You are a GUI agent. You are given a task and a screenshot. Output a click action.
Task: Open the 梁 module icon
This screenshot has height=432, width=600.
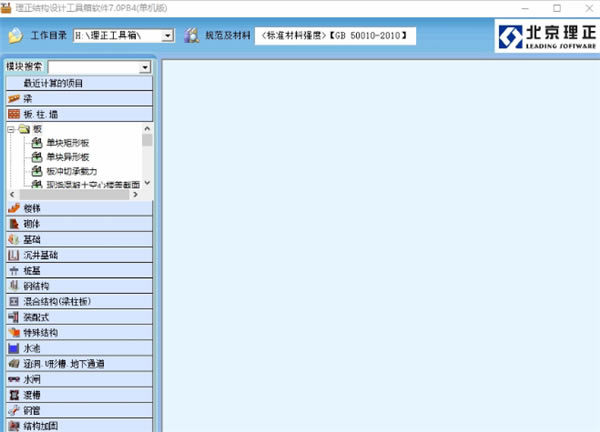(14, 99)
